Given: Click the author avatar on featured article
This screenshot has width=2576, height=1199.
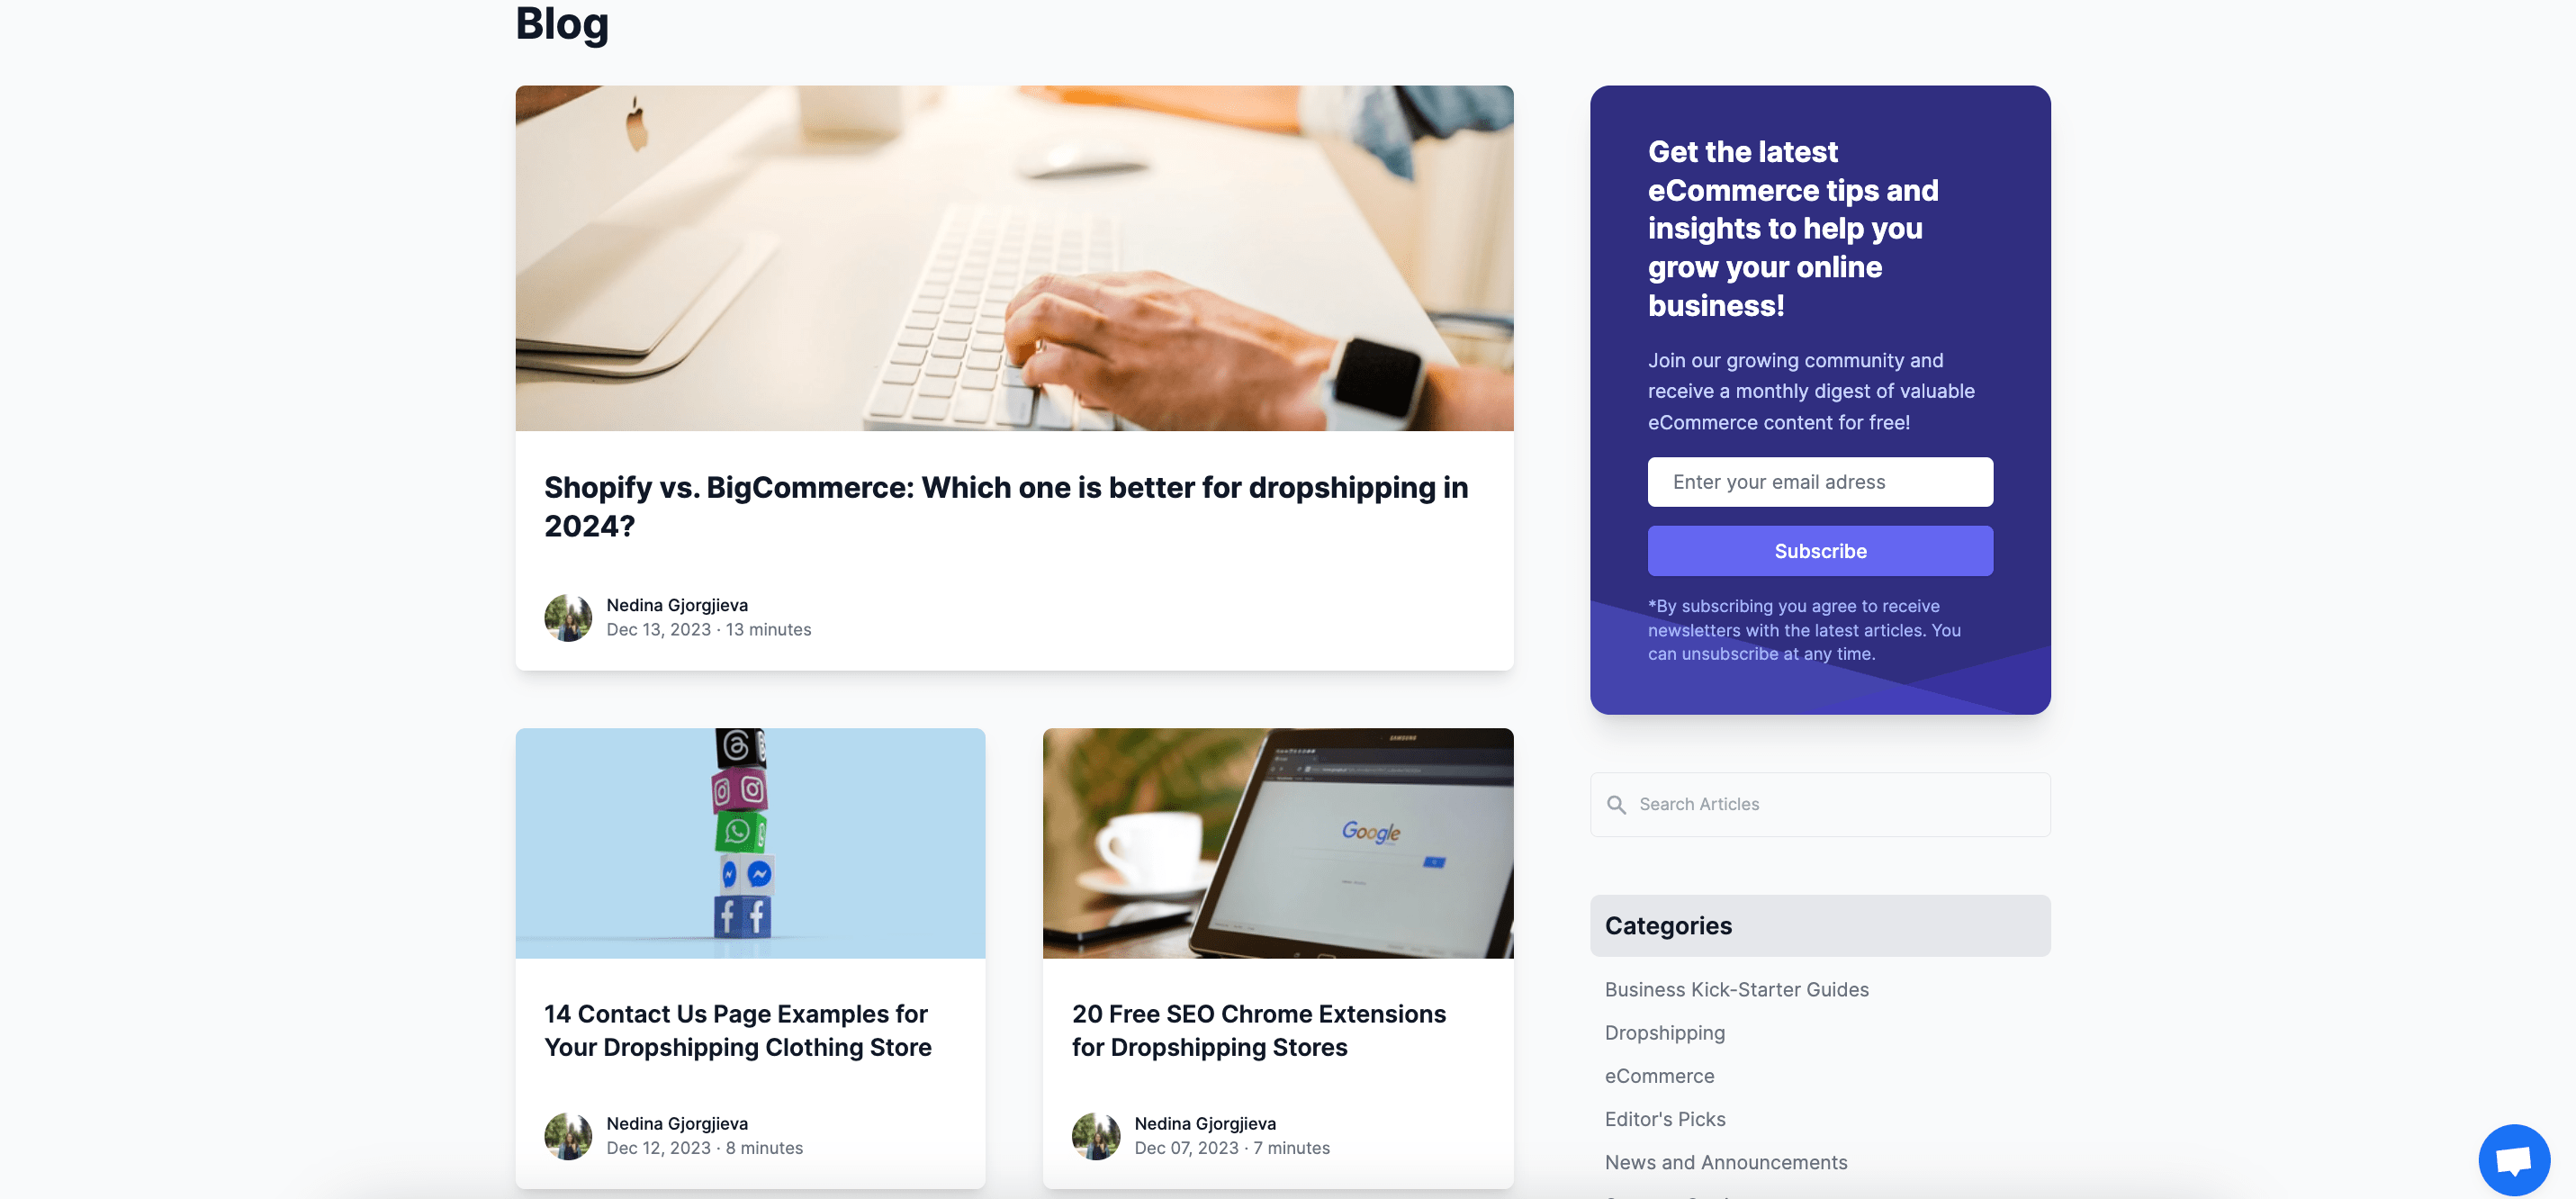Looking at the screenshot, I should pyautogui.click(x=569, y=616).
